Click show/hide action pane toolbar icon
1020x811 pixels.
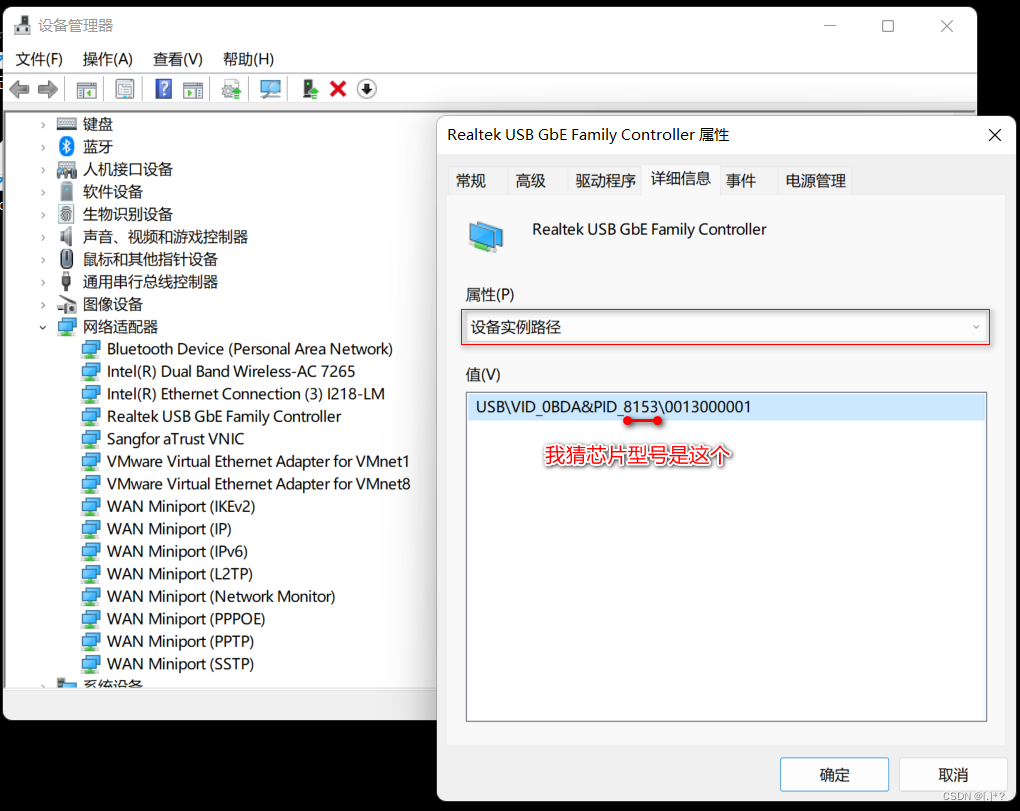click(193, 89)
